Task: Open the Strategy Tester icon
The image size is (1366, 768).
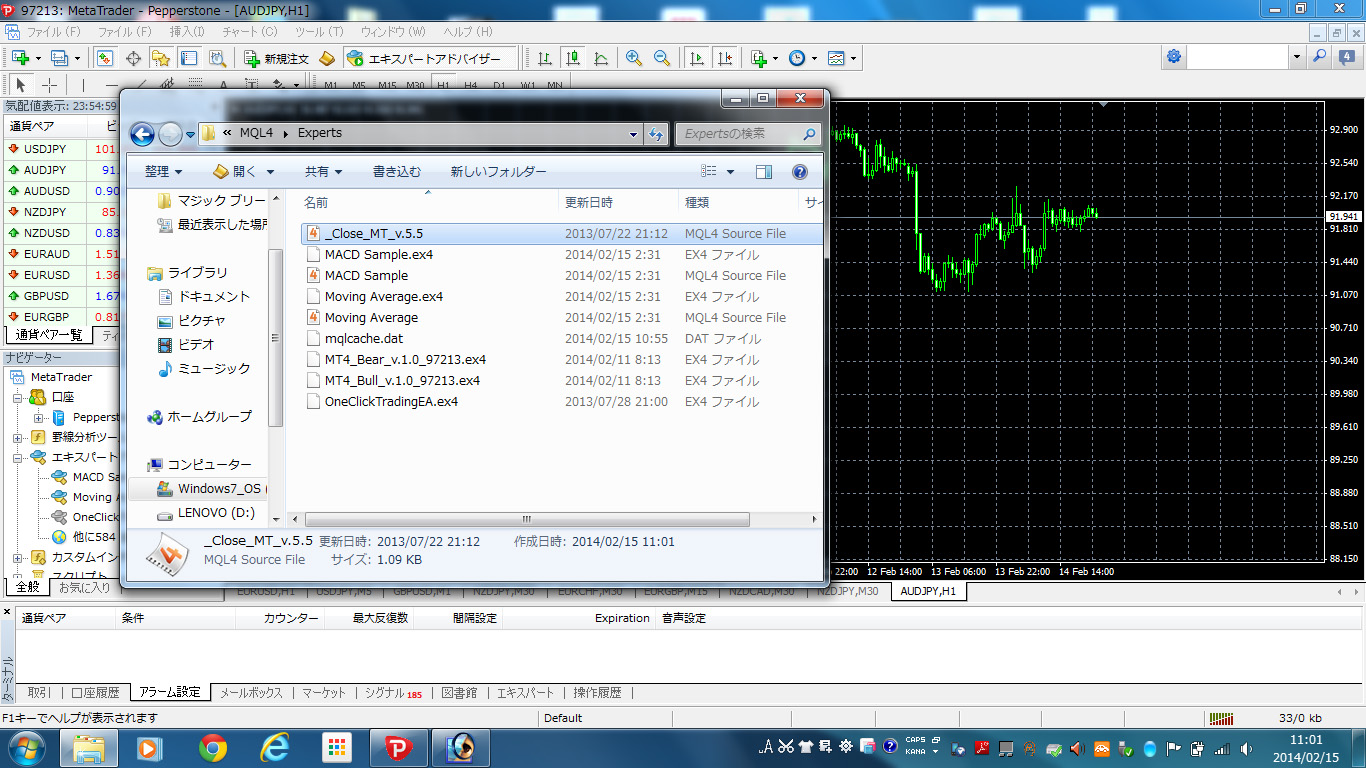Action: pos(217,58)
